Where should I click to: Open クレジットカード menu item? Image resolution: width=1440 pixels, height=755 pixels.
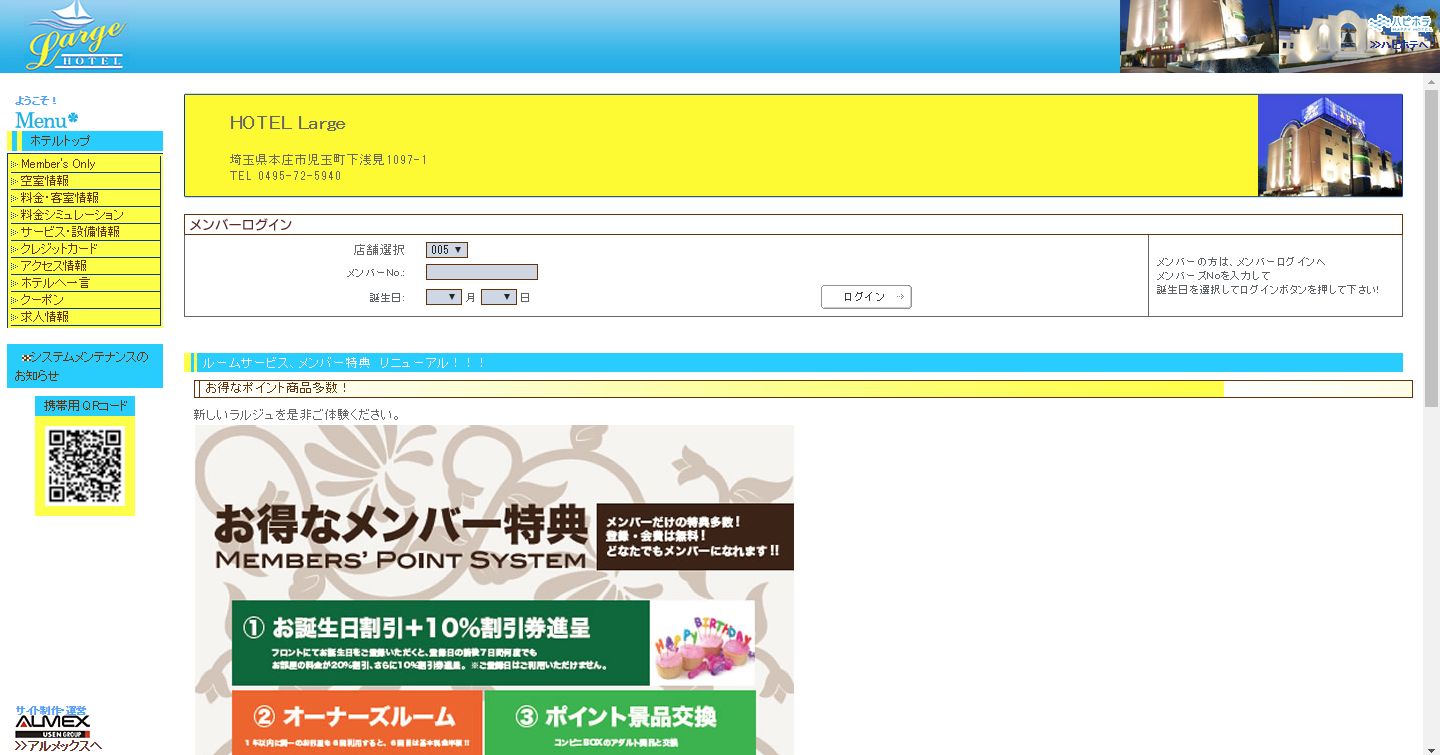coord(84,249)
